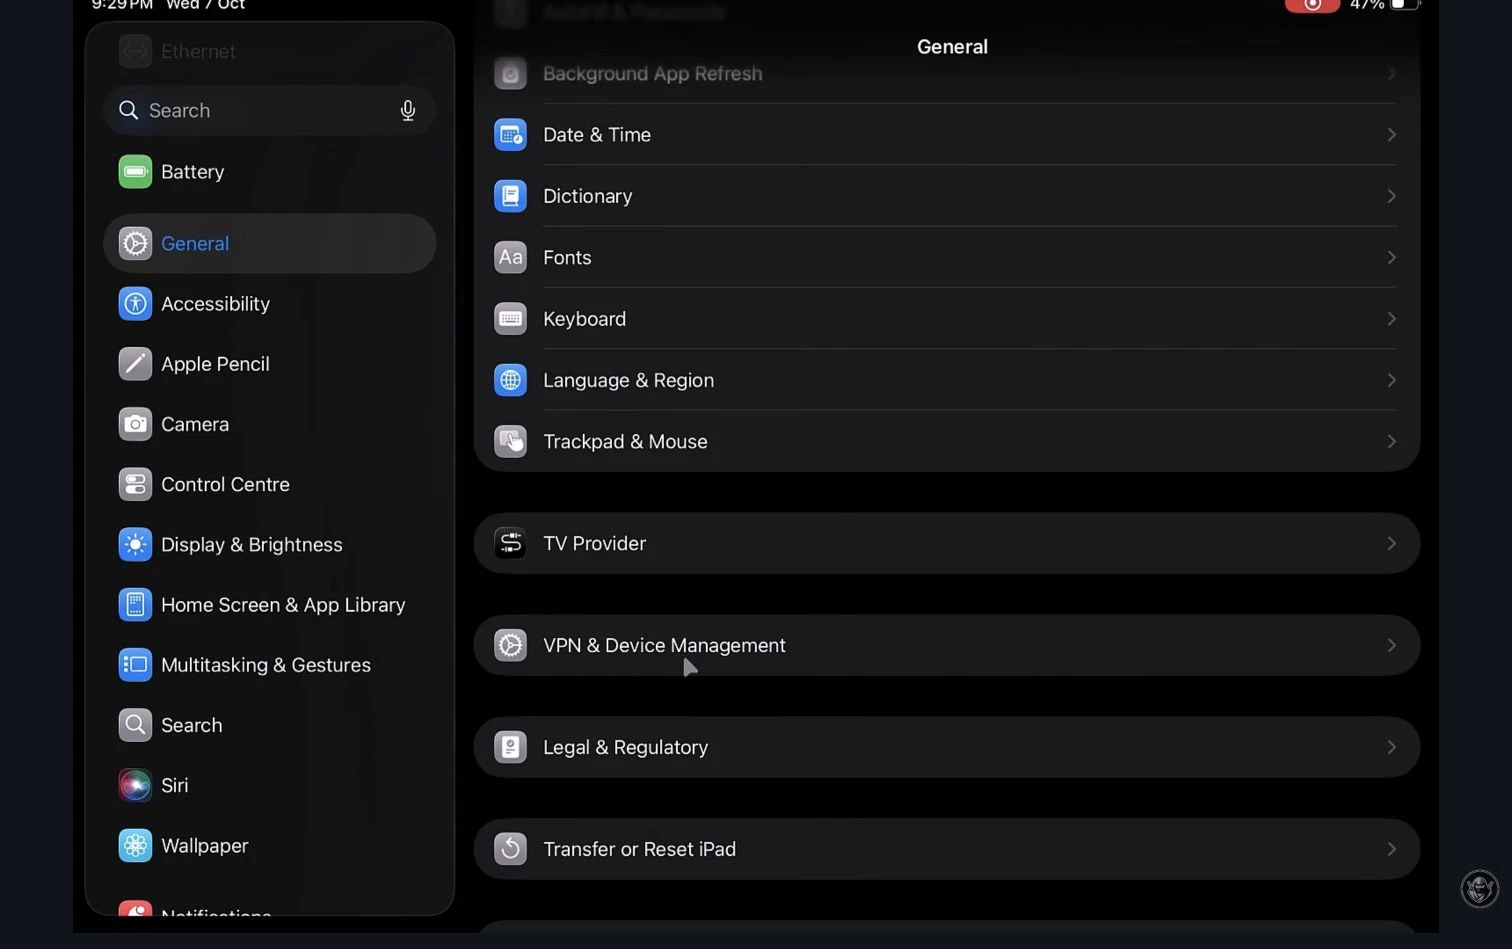Expand Language & Region using its chevron

pos(1391,380)
